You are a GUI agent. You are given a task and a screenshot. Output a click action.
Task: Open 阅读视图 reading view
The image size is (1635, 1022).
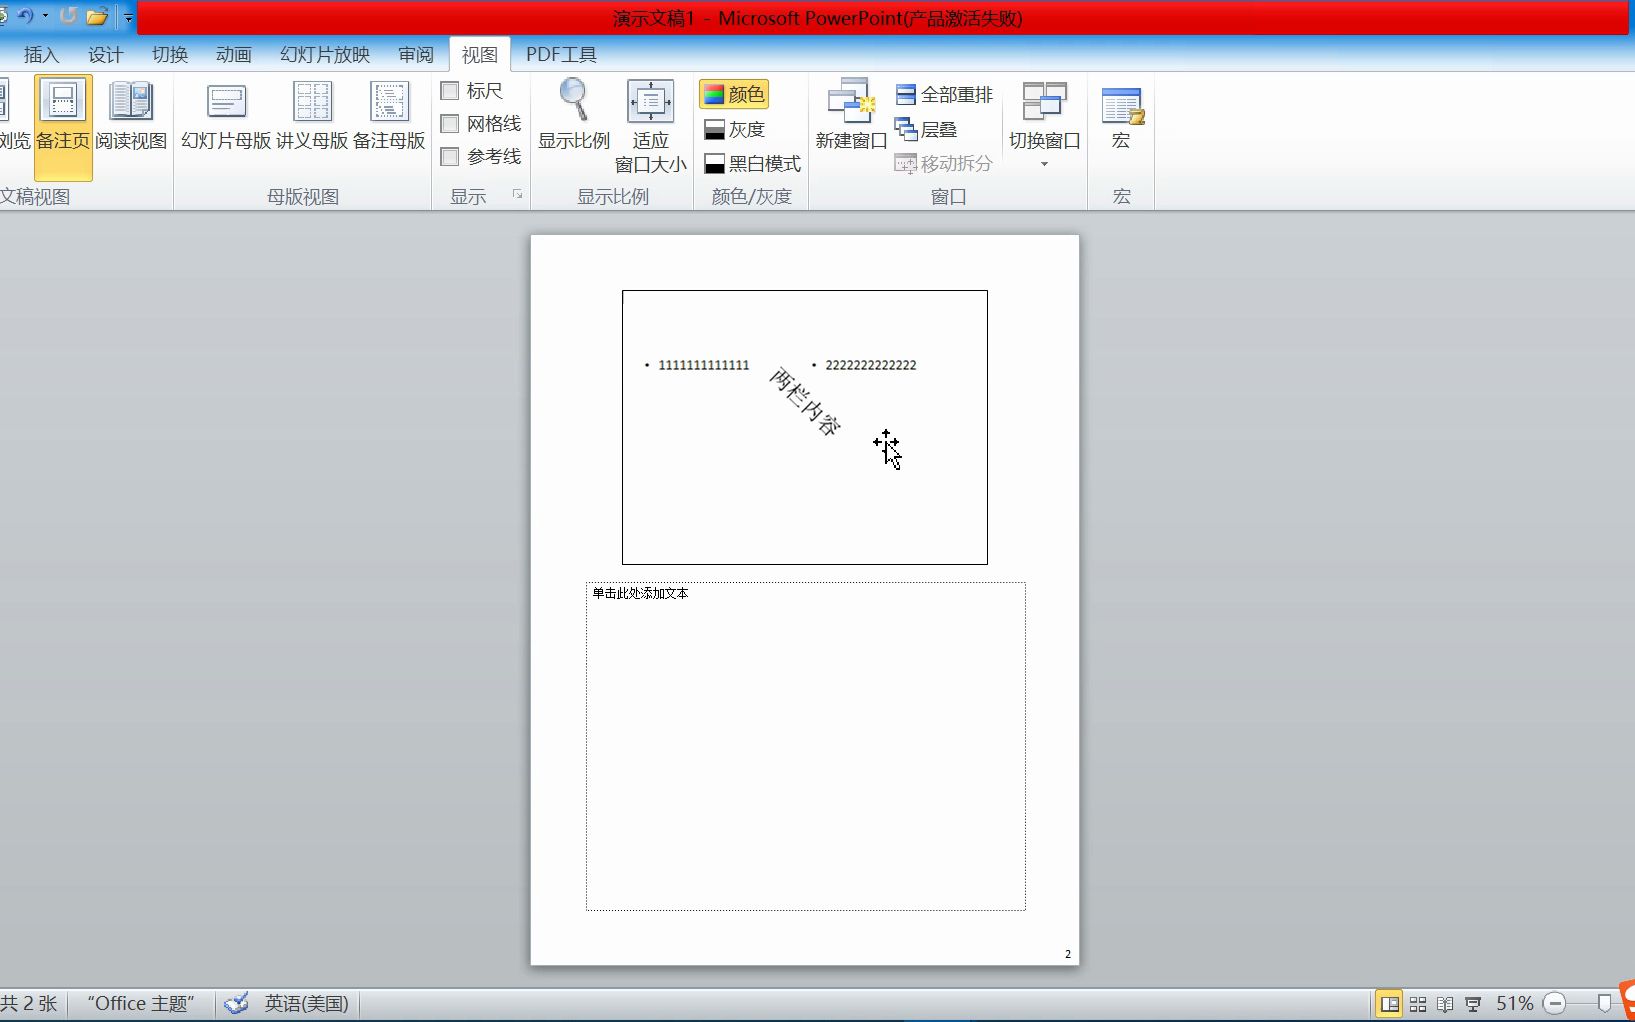[131, 118]
